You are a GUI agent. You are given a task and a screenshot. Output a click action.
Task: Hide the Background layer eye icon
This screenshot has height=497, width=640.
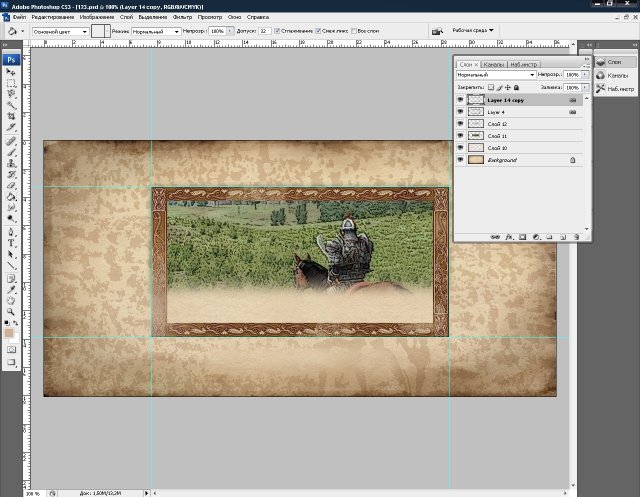[x=460, y=160]
